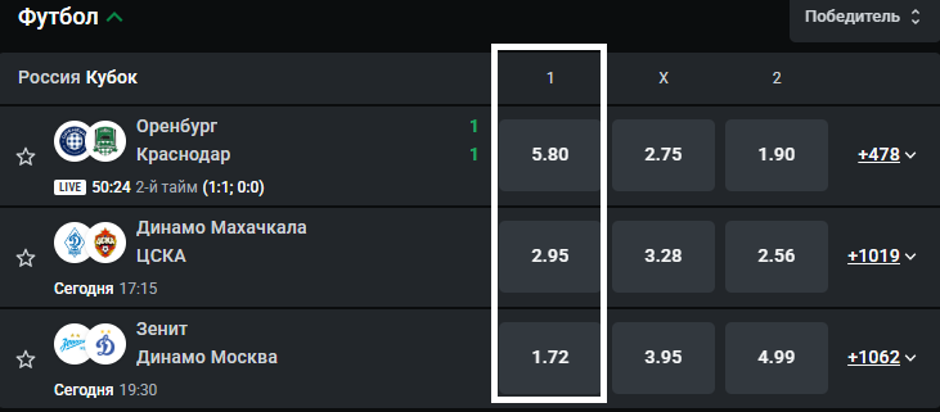Open the Зенит – Динамо Москва match page
Image resolution: width=941 pixels, height=412 pixels.
pos(206,343)
